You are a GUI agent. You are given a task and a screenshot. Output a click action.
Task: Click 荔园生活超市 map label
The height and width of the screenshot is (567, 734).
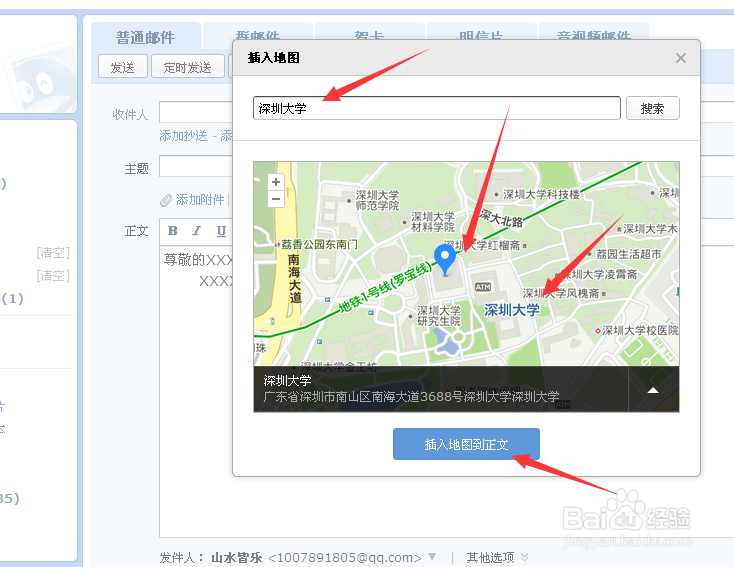(628, 254)
